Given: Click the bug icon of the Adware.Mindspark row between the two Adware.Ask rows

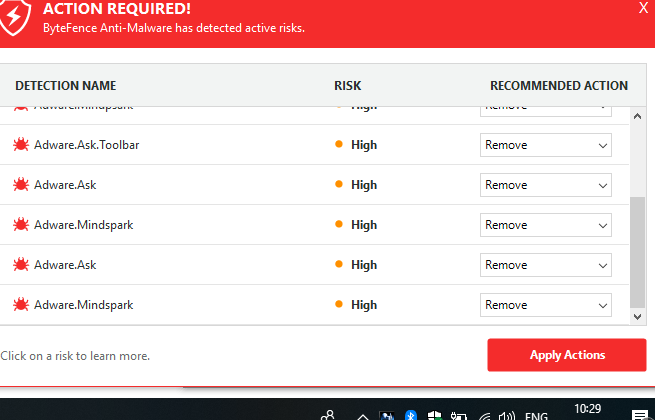Looking at the screenshot, I should pyautogui.click(x=21, y=225).
